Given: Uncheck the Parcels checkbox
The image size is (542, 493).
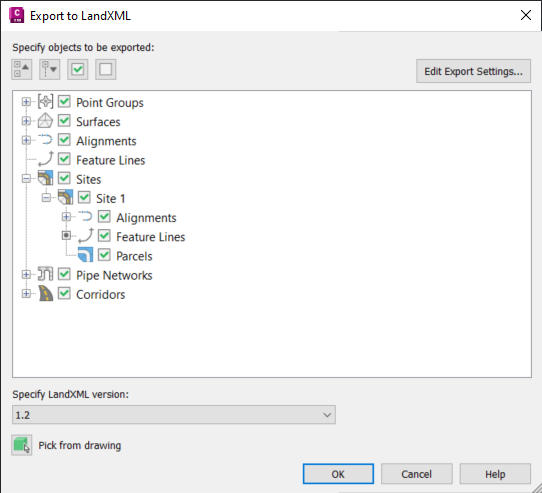Looking at the screenshot, I should coord(104,255).
